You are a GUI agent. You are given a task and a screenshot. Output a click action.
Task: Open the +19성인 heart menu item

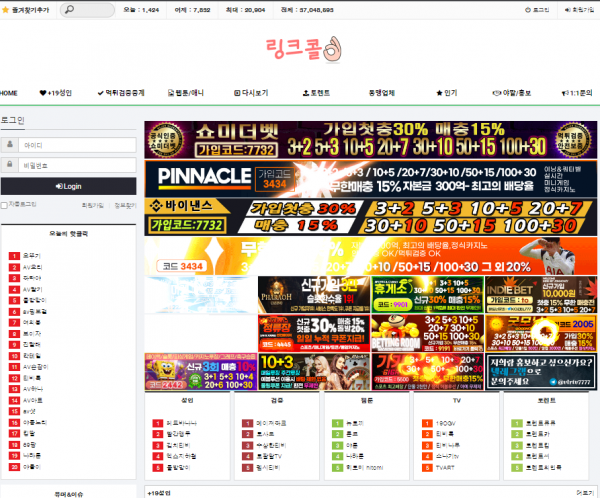click(x=55, y=92)
